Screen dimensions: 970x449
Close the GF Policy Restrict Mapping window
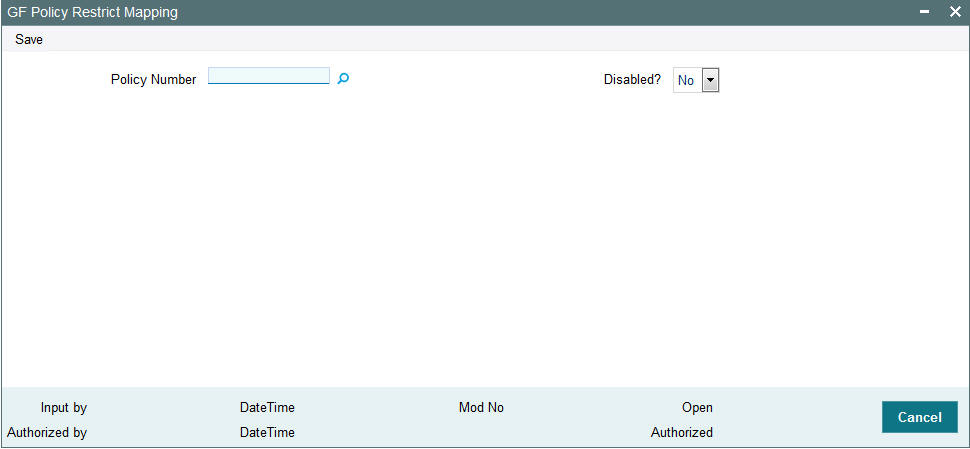pos(955,12)
